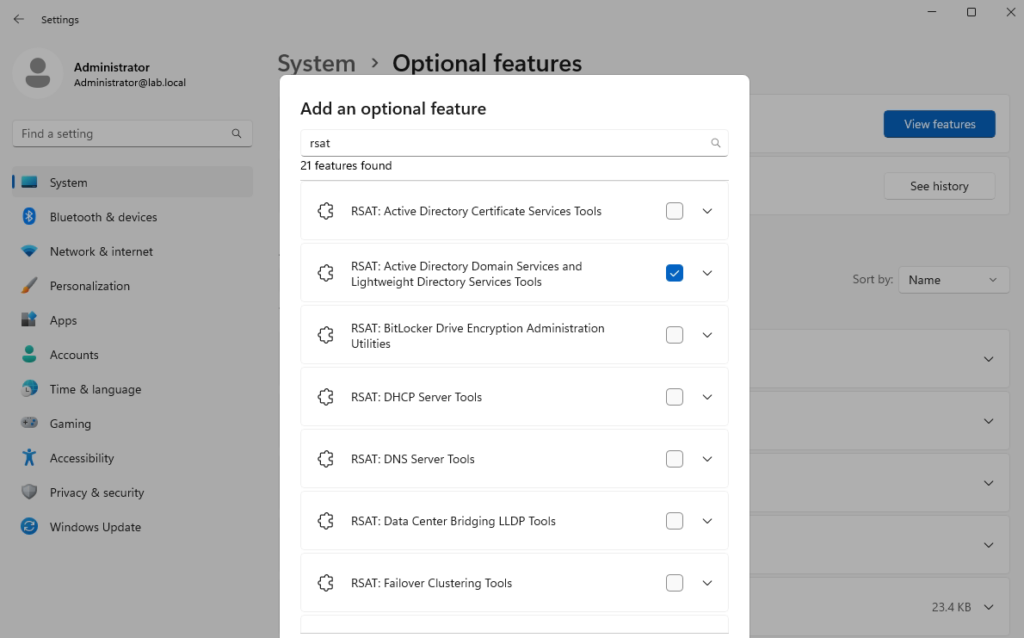This screenshot has width=1024, height=638.
Task: Check the BitLocker Drive Encryption Utilities box
Action: click(x=675, y=335)
